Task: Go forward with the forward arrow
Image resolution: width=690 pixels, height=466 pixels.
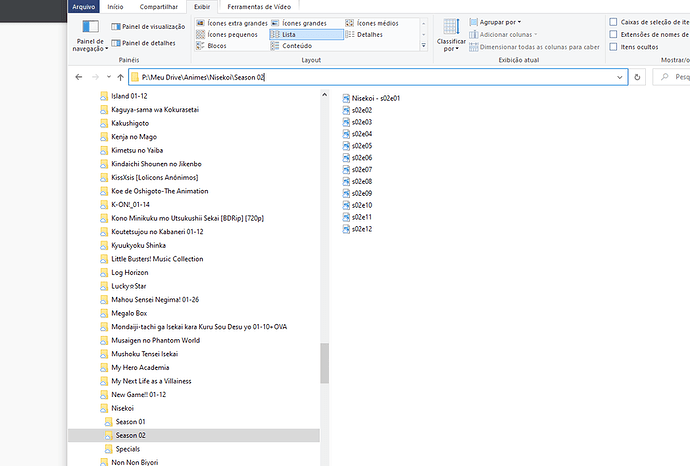Action: coord(95,77)
